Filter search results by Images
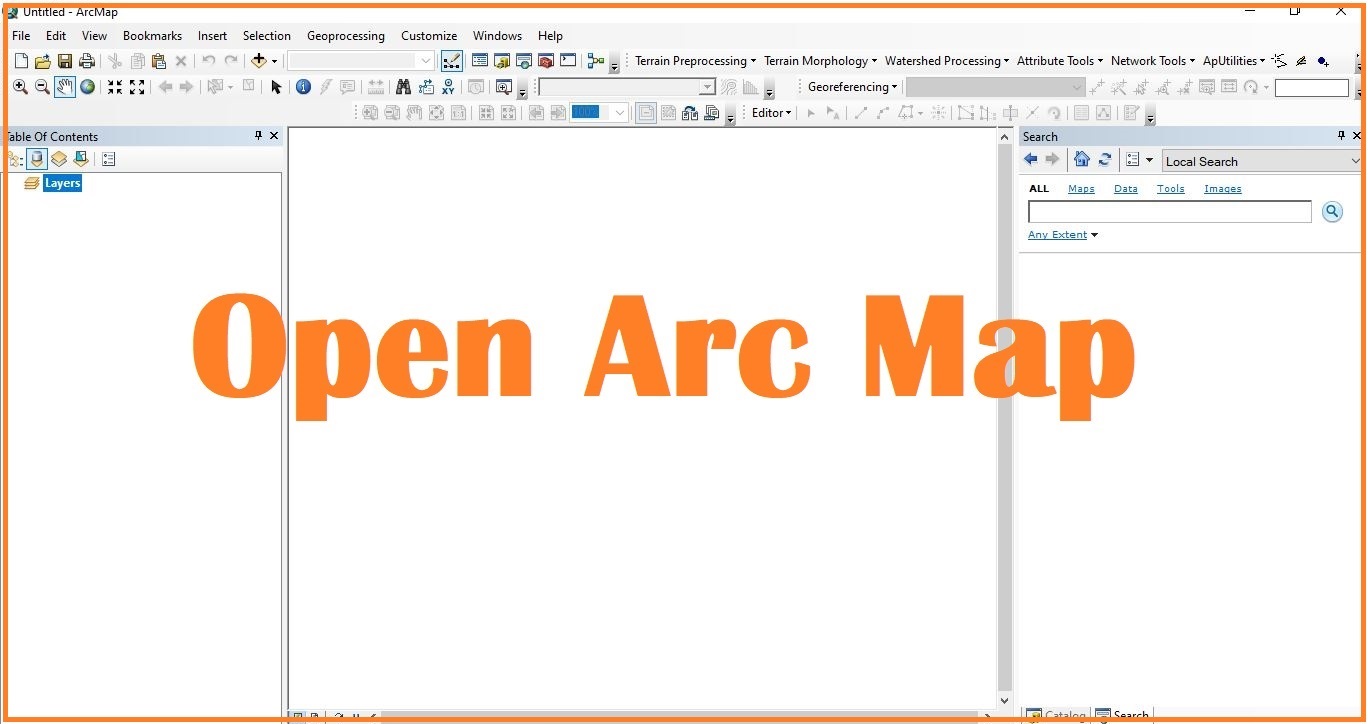 point(1222,188)
